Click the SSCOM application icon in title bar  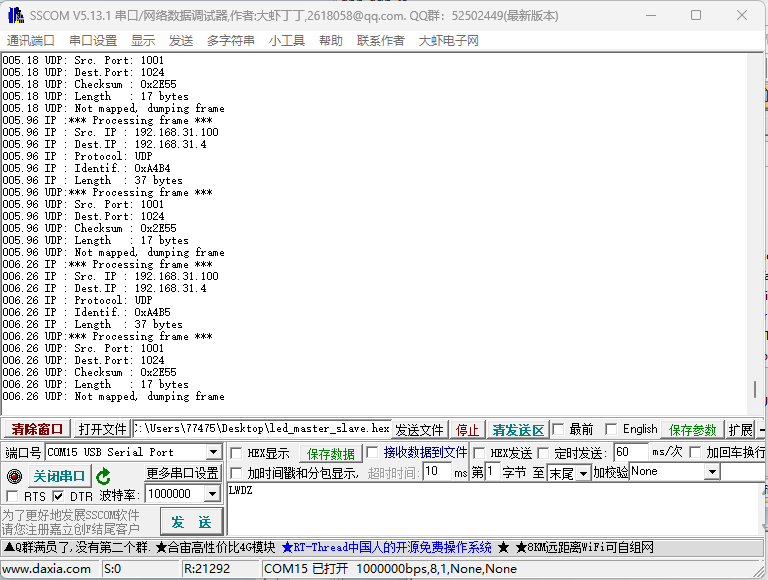pyautogui.click(x=16, y=15)
